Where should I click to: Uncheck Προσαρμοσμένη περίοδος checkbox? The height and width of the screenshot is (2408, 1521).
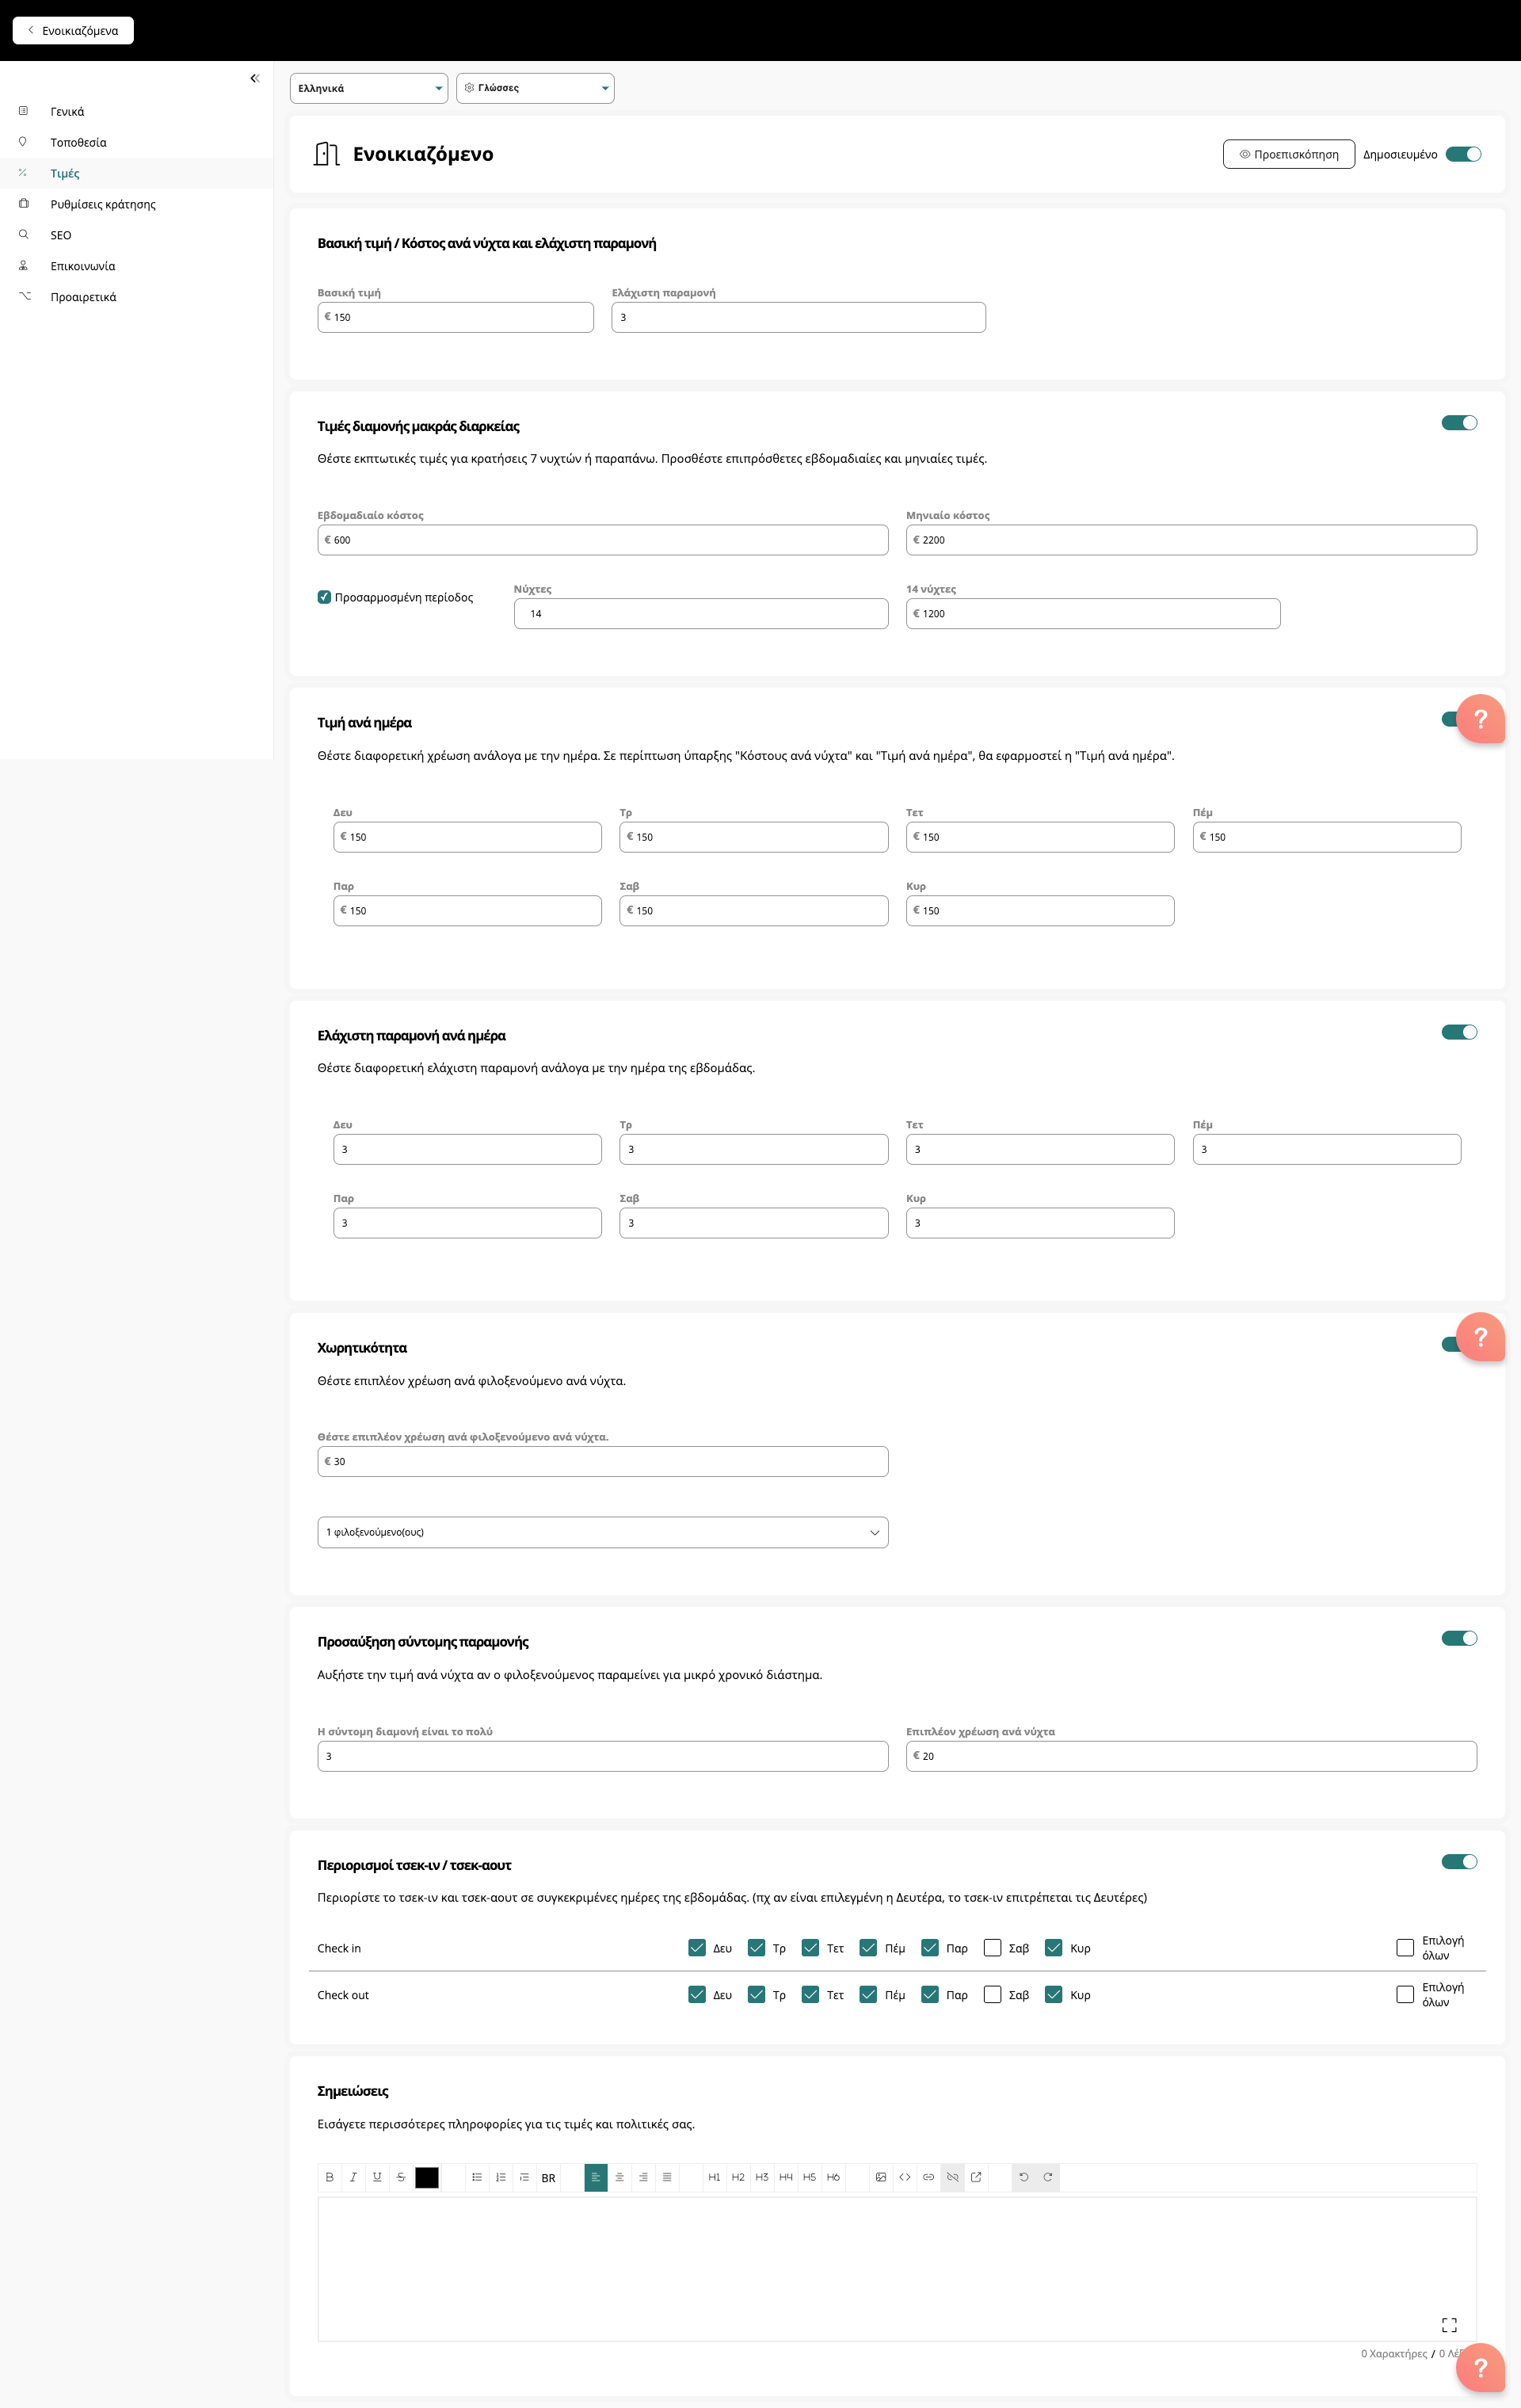click(324, 597)
